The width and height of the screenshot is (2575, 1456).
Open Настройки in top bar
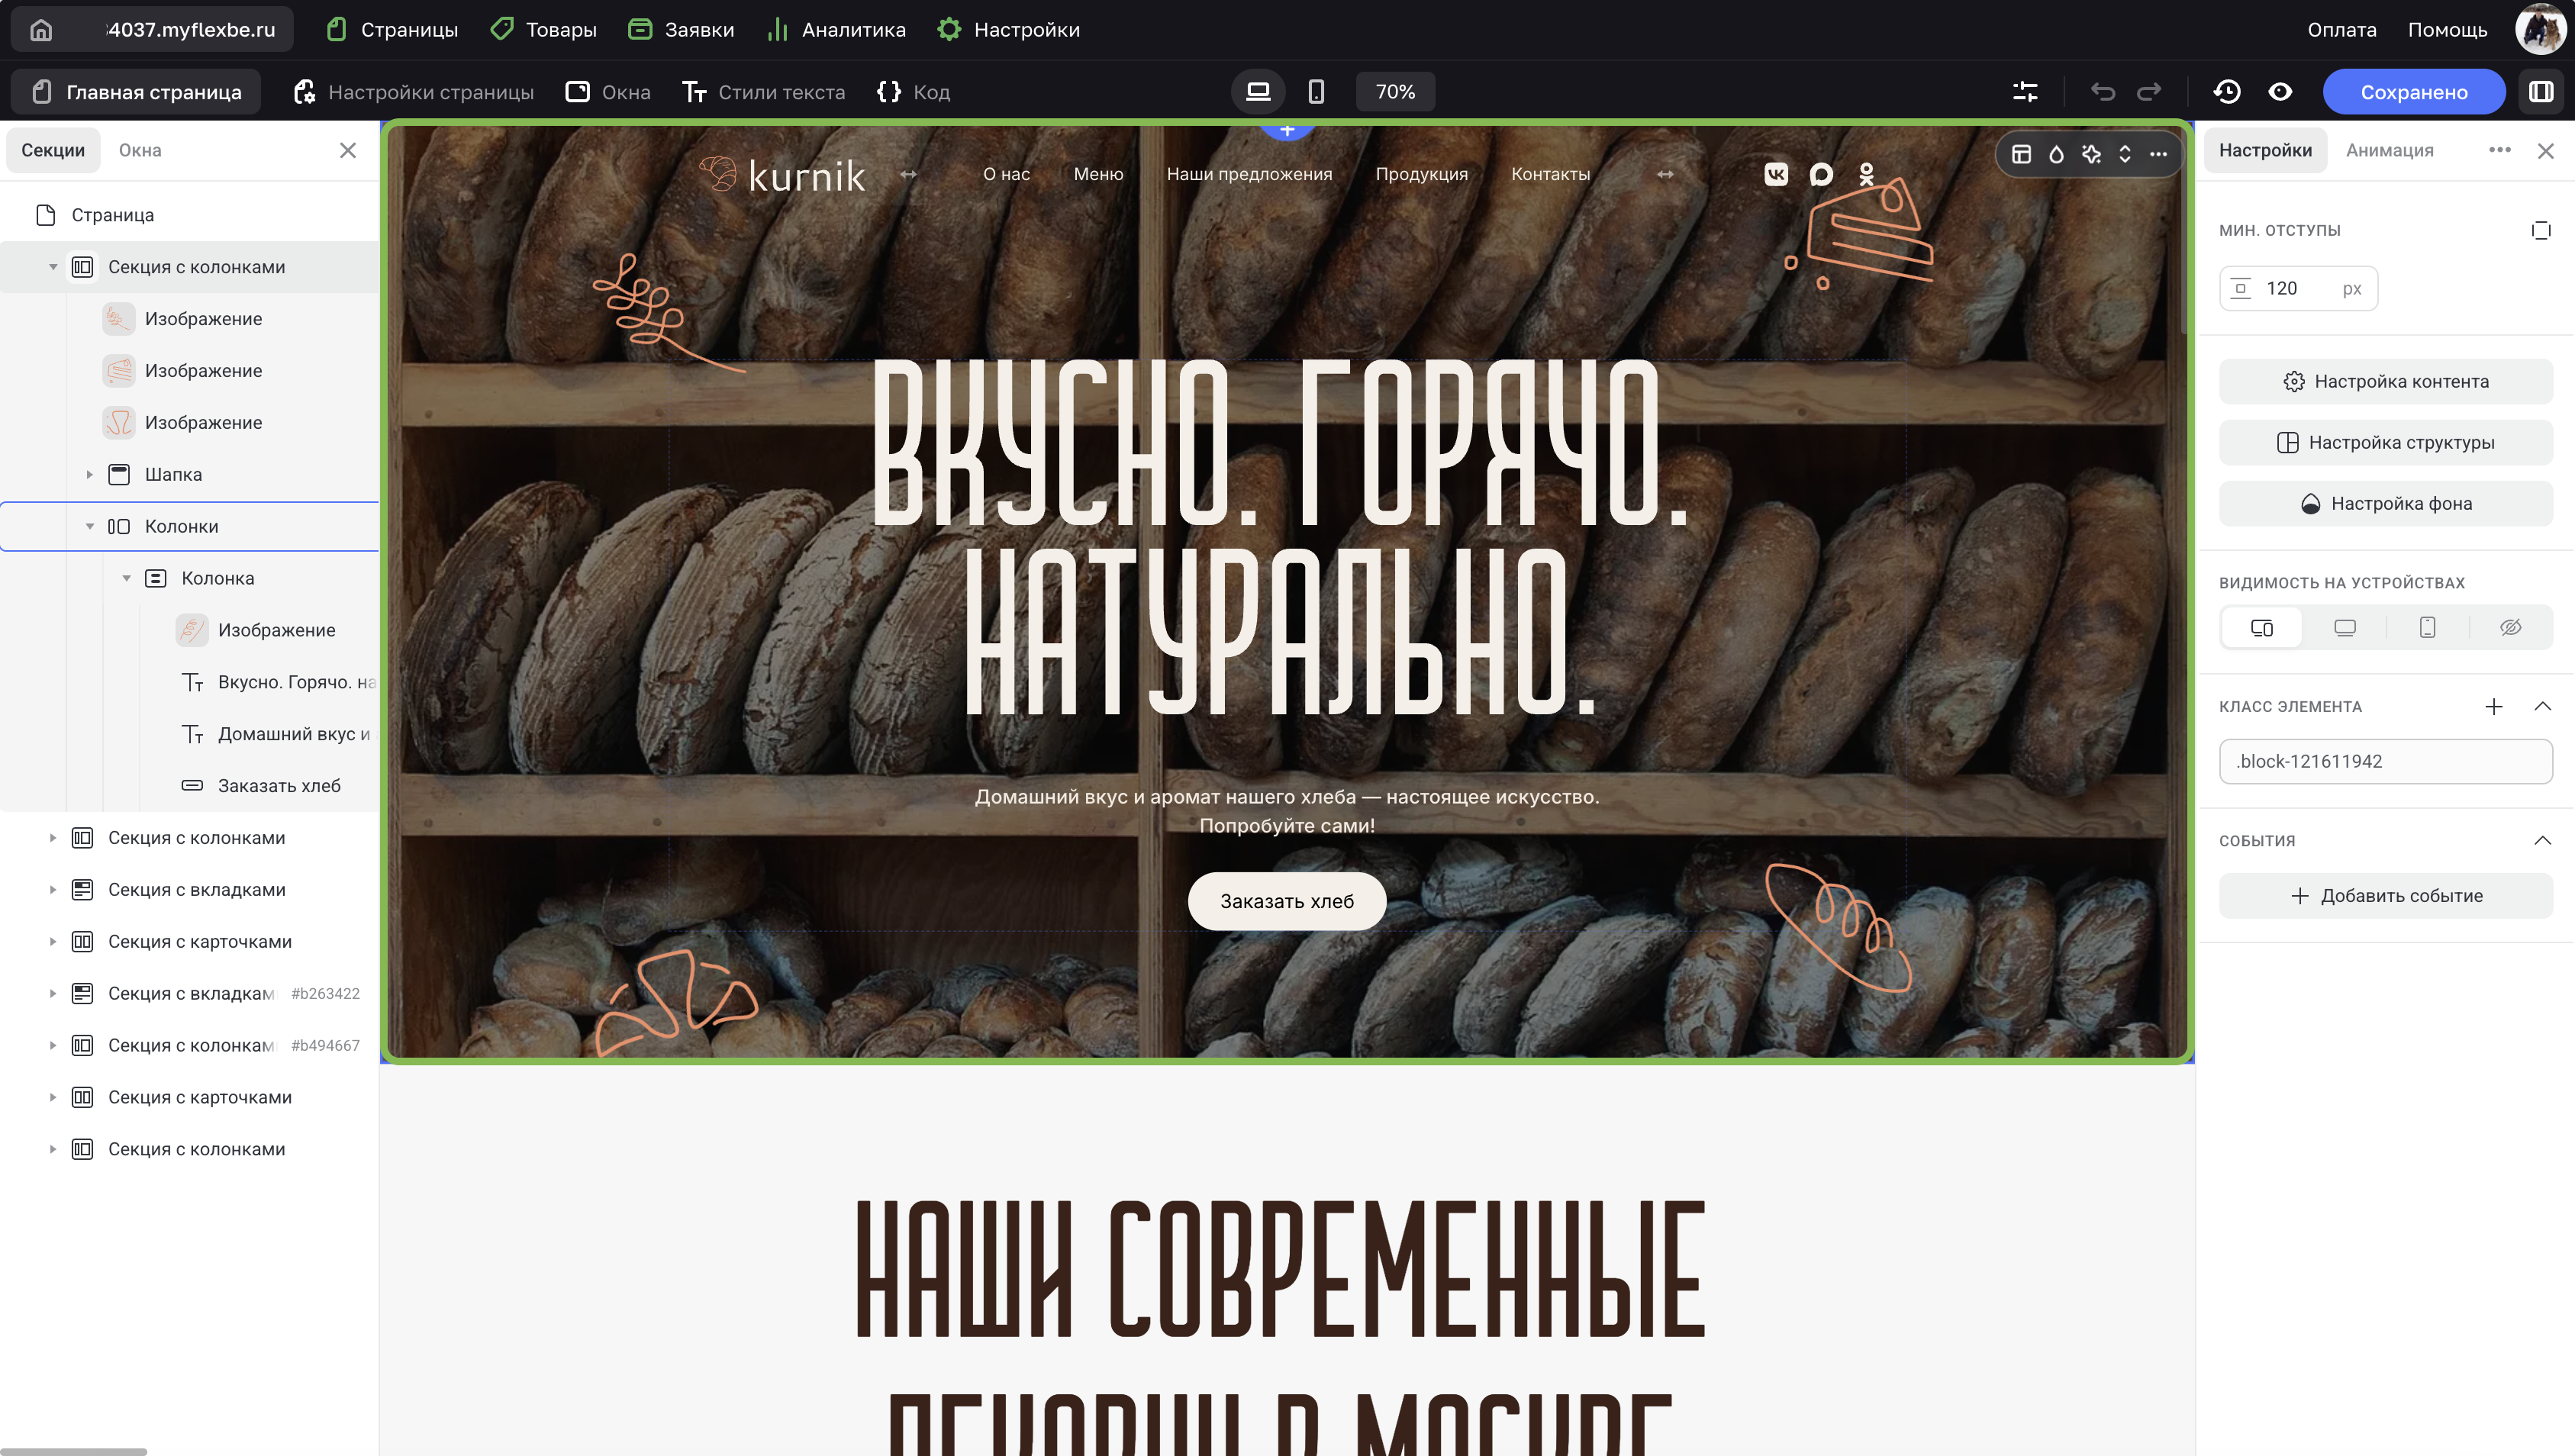point(1009,30)
